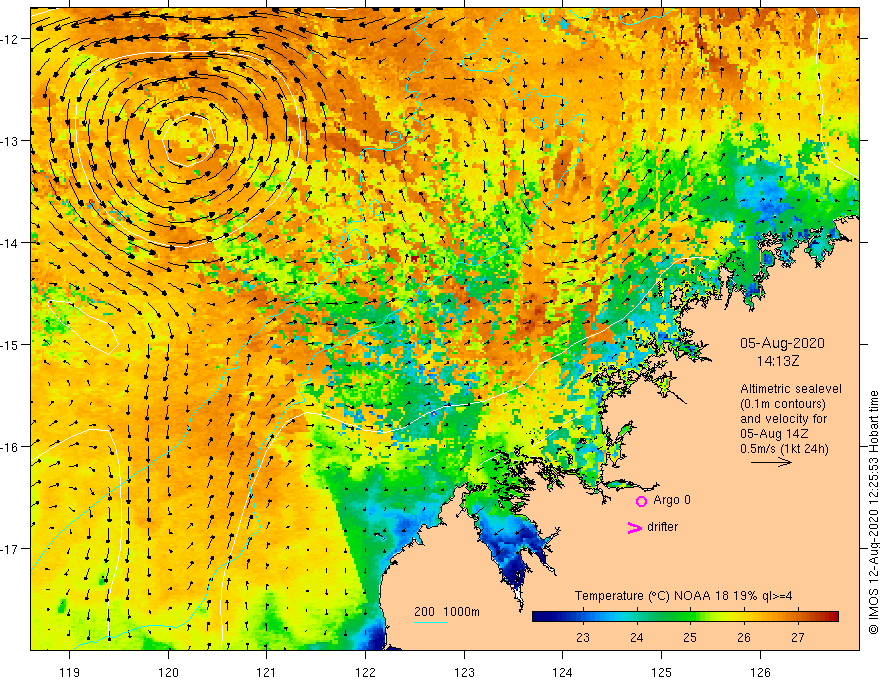
Task: Click the longitude axis label 121
Action: tap(267, 672)
